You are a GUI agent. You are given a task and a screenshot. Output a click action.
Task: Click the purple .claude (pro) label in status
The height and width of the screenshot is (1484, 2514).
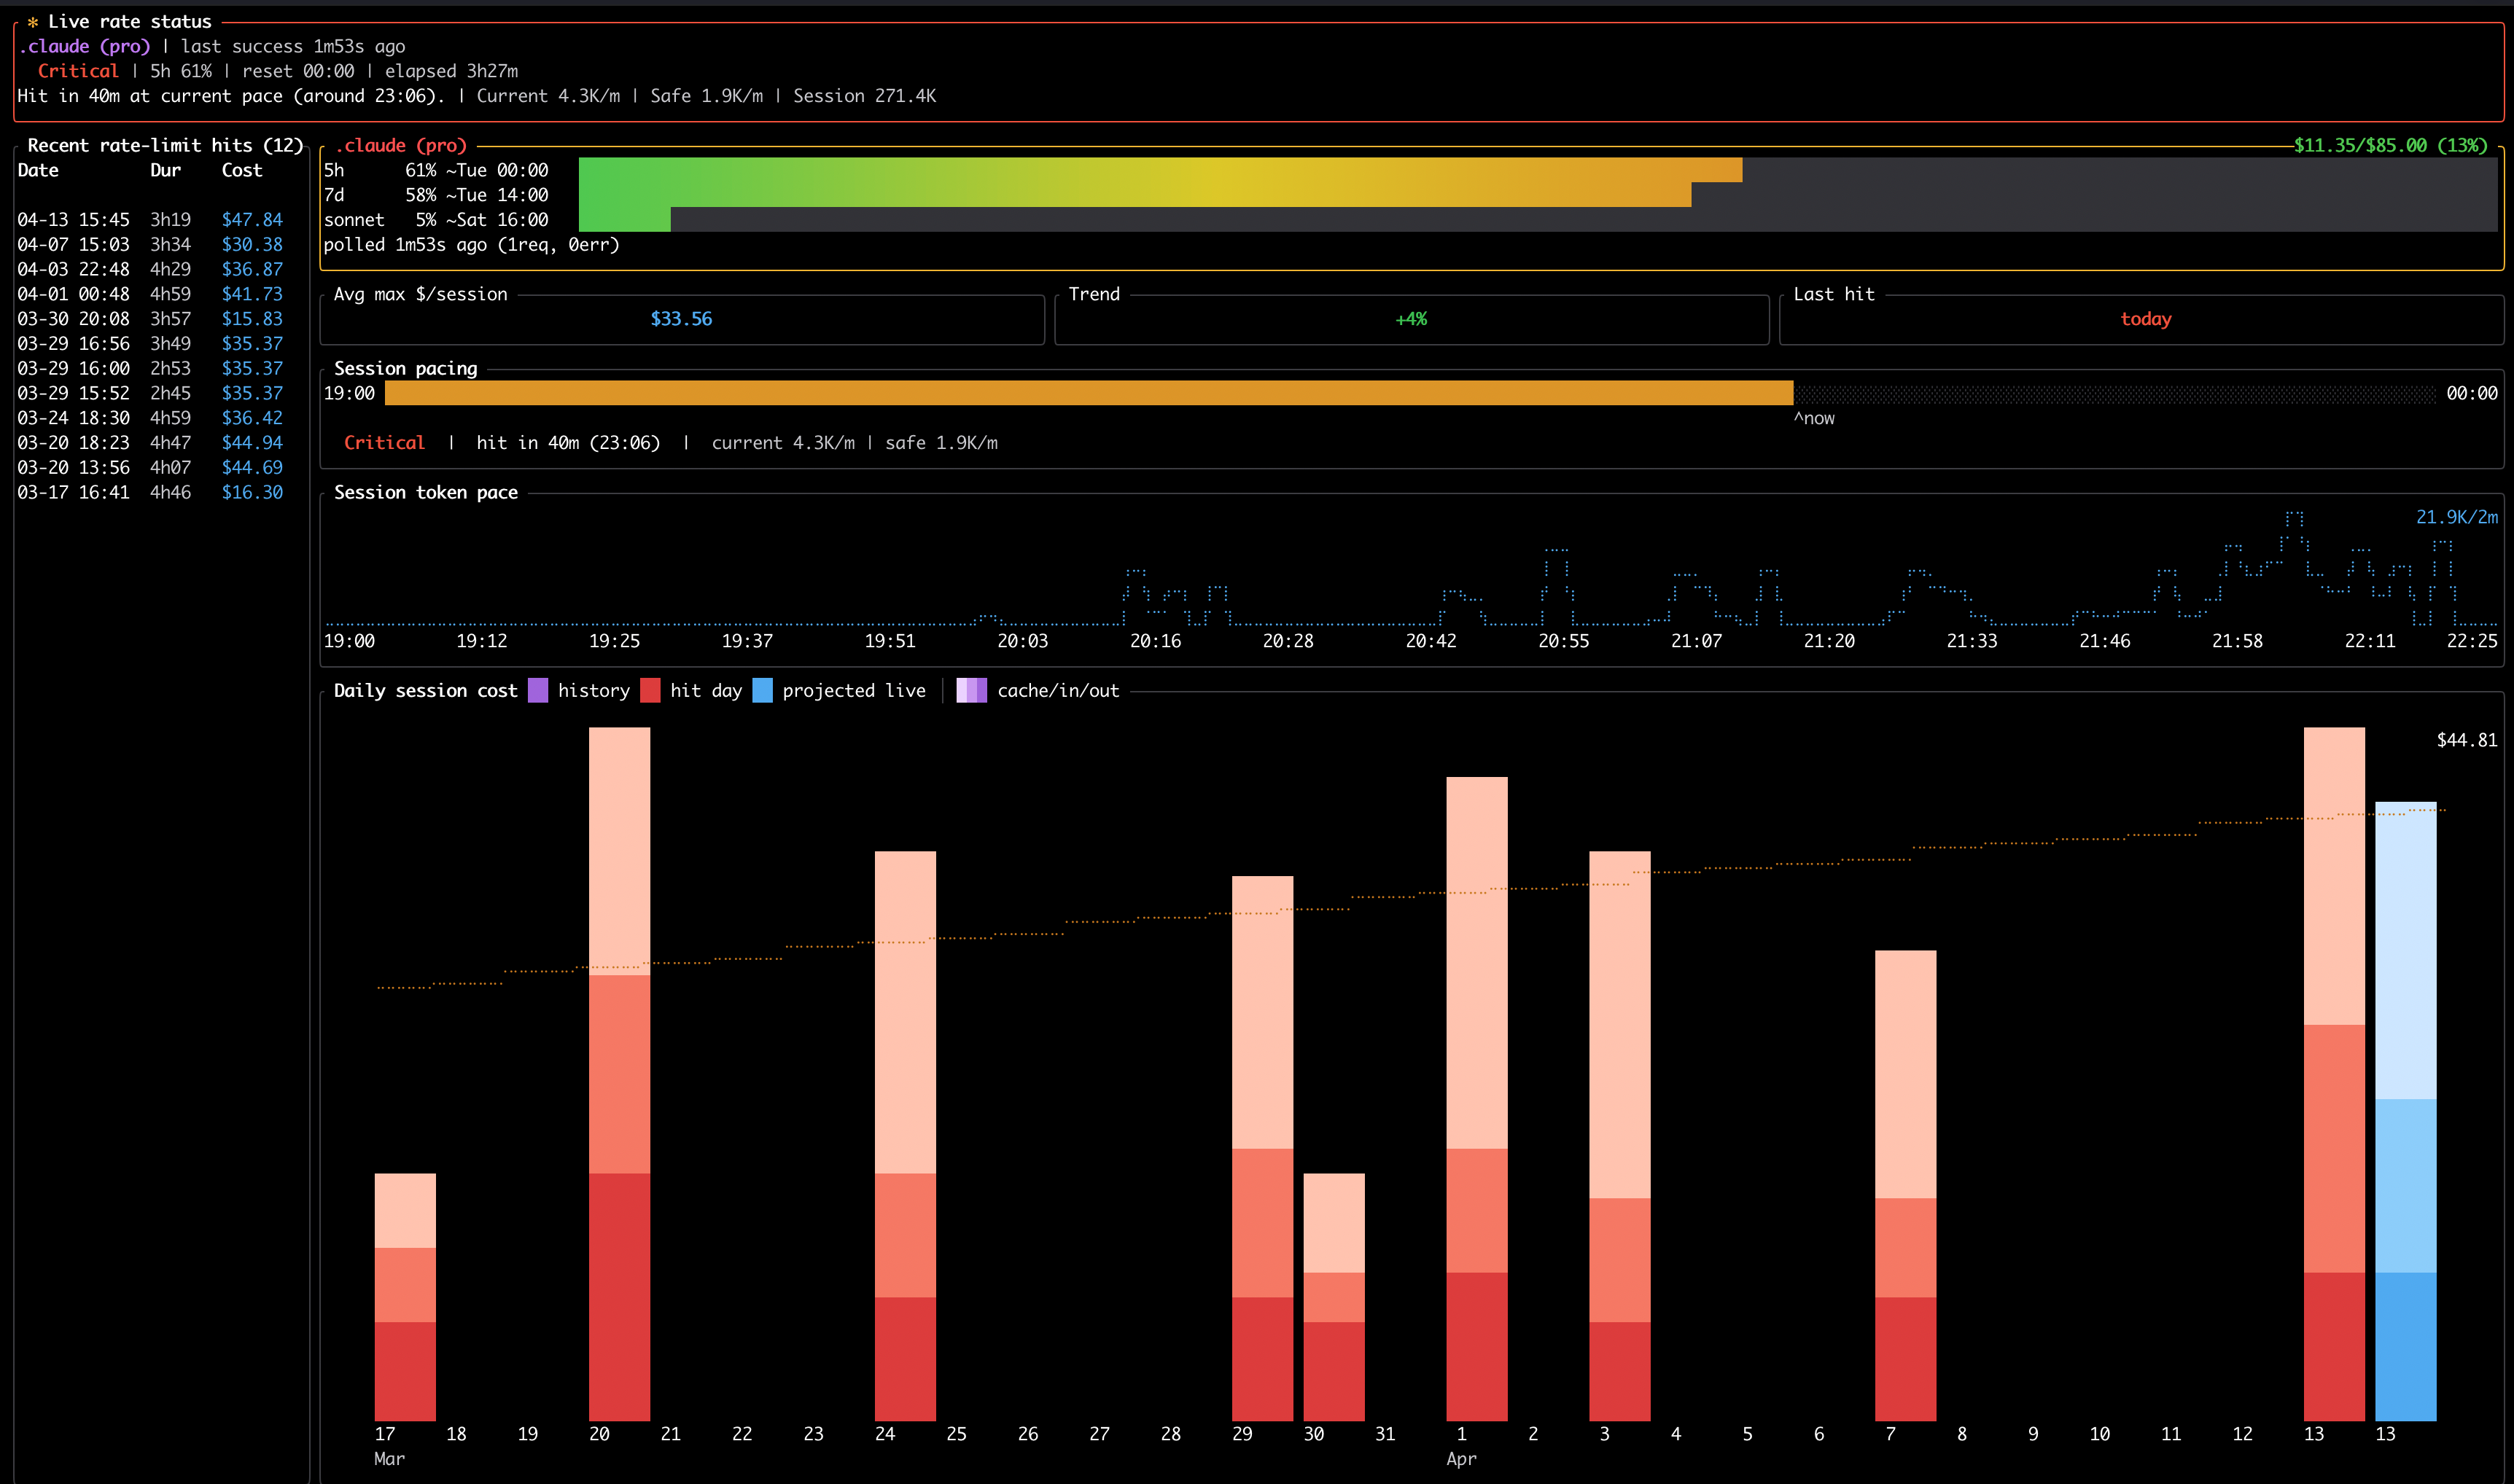coord(84,46)
